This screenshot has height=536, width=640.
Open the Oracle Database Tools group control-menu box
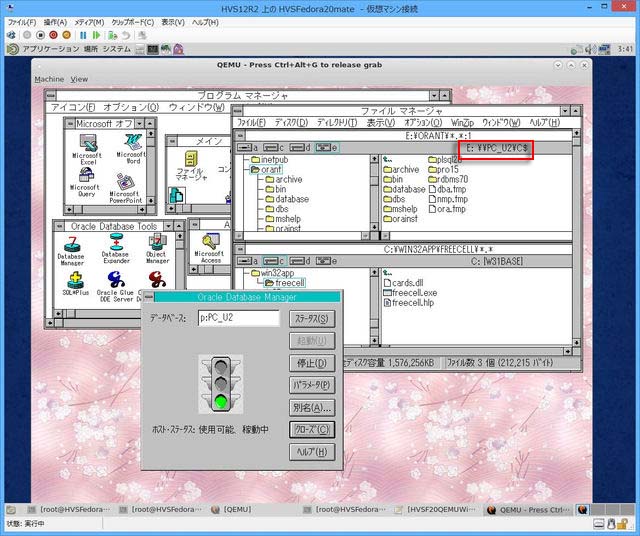point(60,226)
